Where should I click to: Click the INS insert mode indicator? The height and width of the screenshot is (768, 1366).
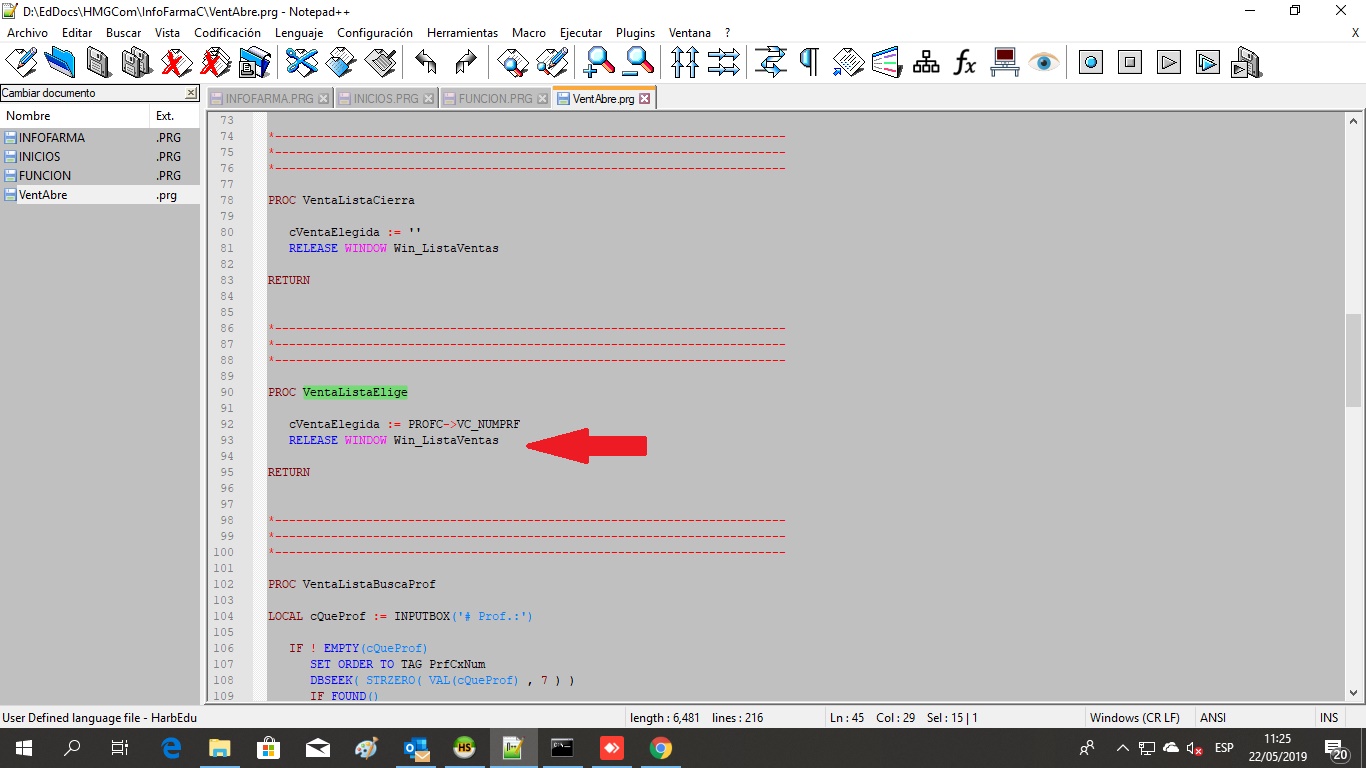(x=1329, y=718)
